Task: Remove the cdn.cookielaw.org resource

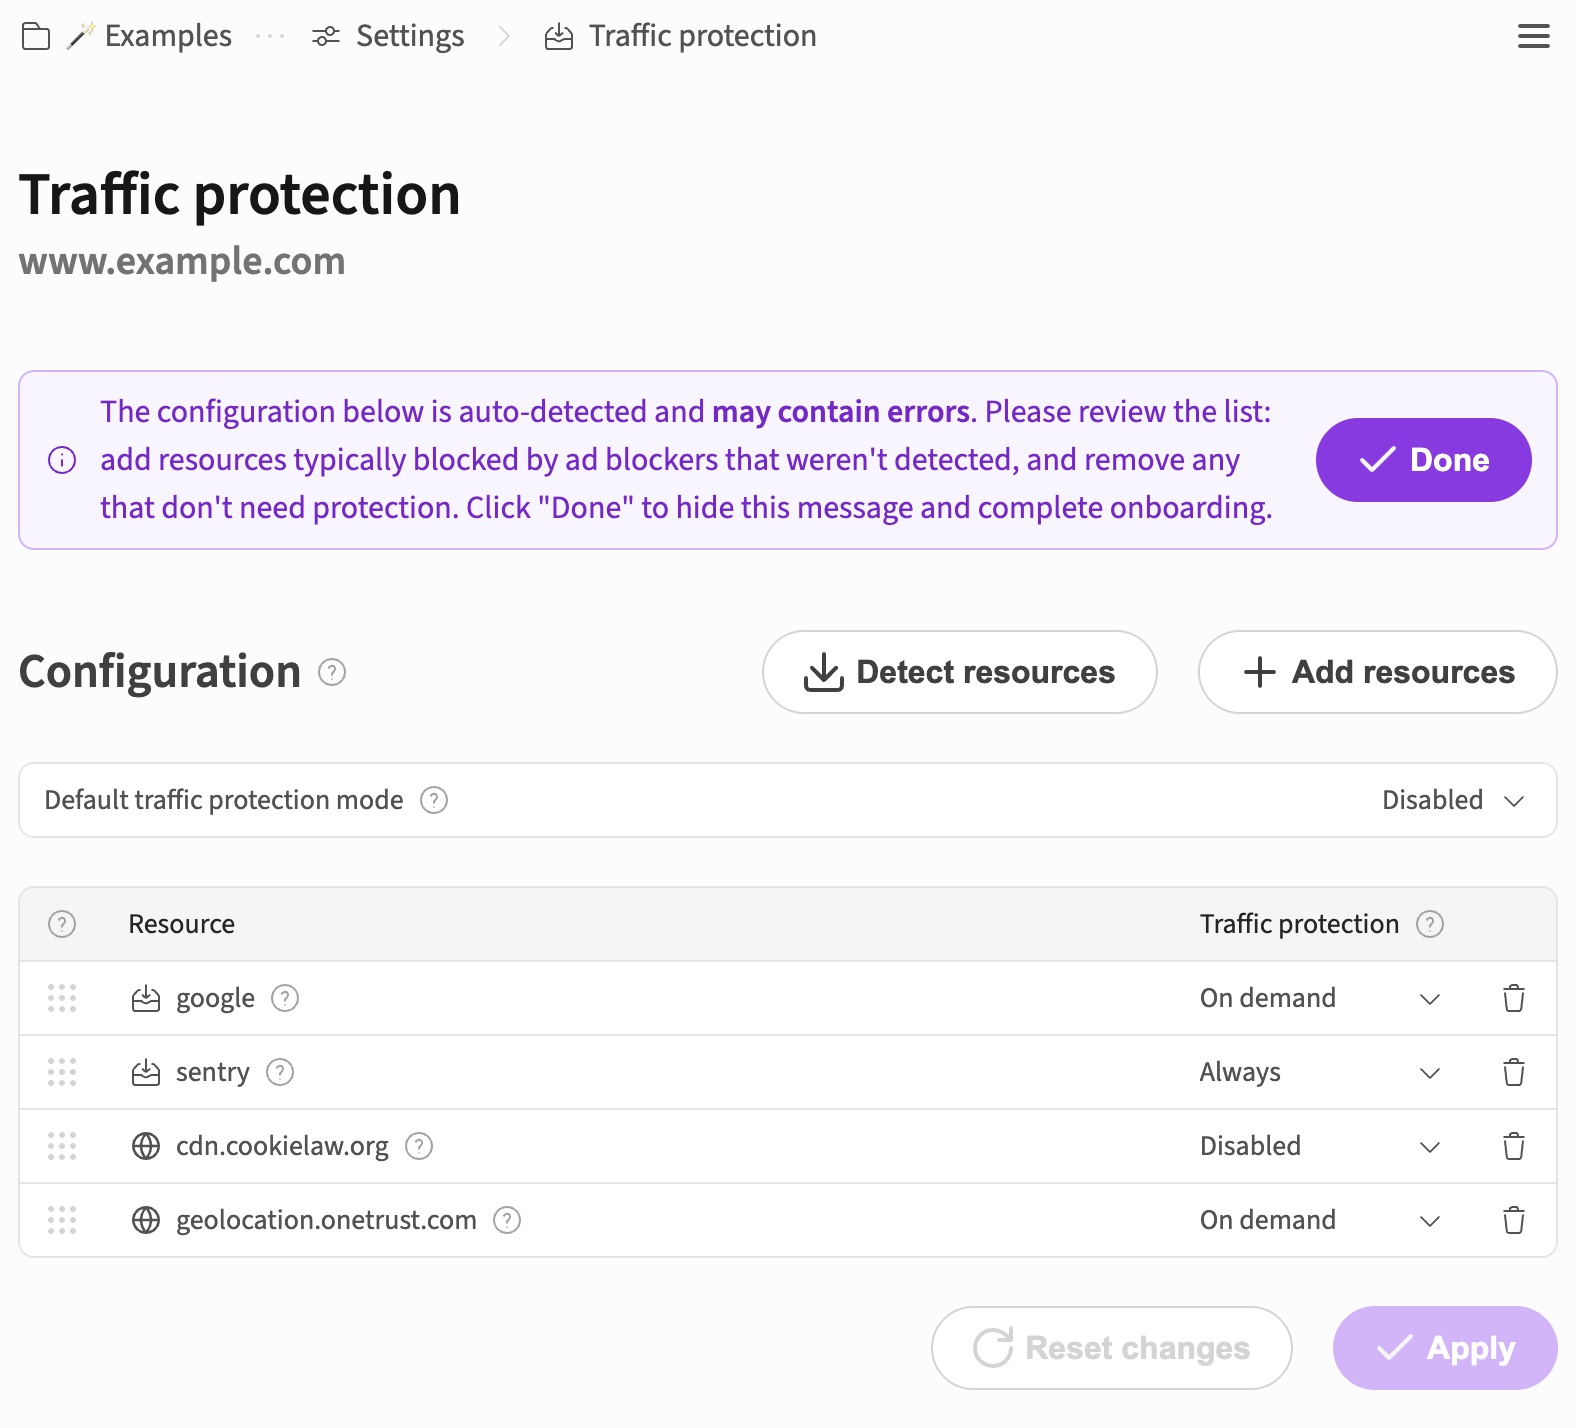Action: click(x=1513, y=1146)
